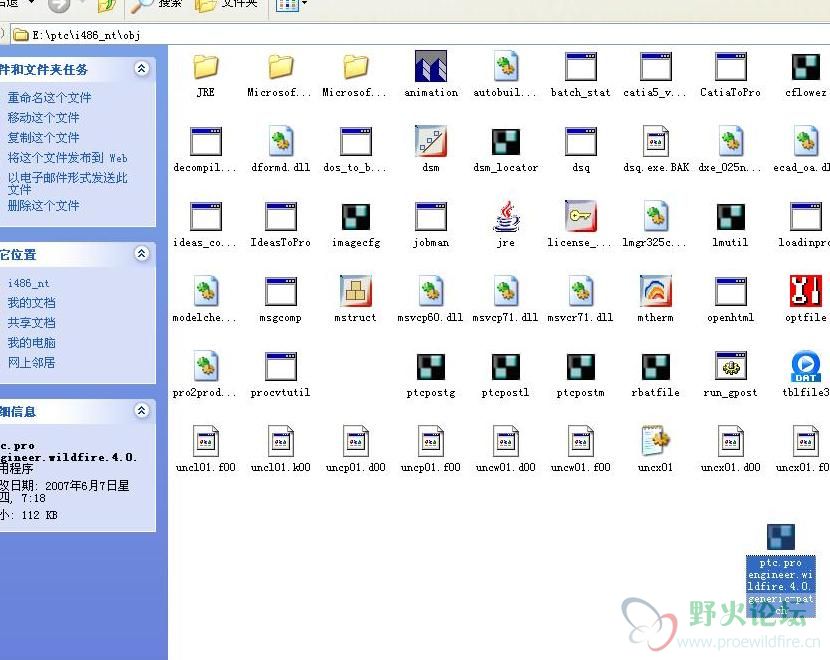Select the cflower icon
Viewport: 830px width, 660px height.
806,67
